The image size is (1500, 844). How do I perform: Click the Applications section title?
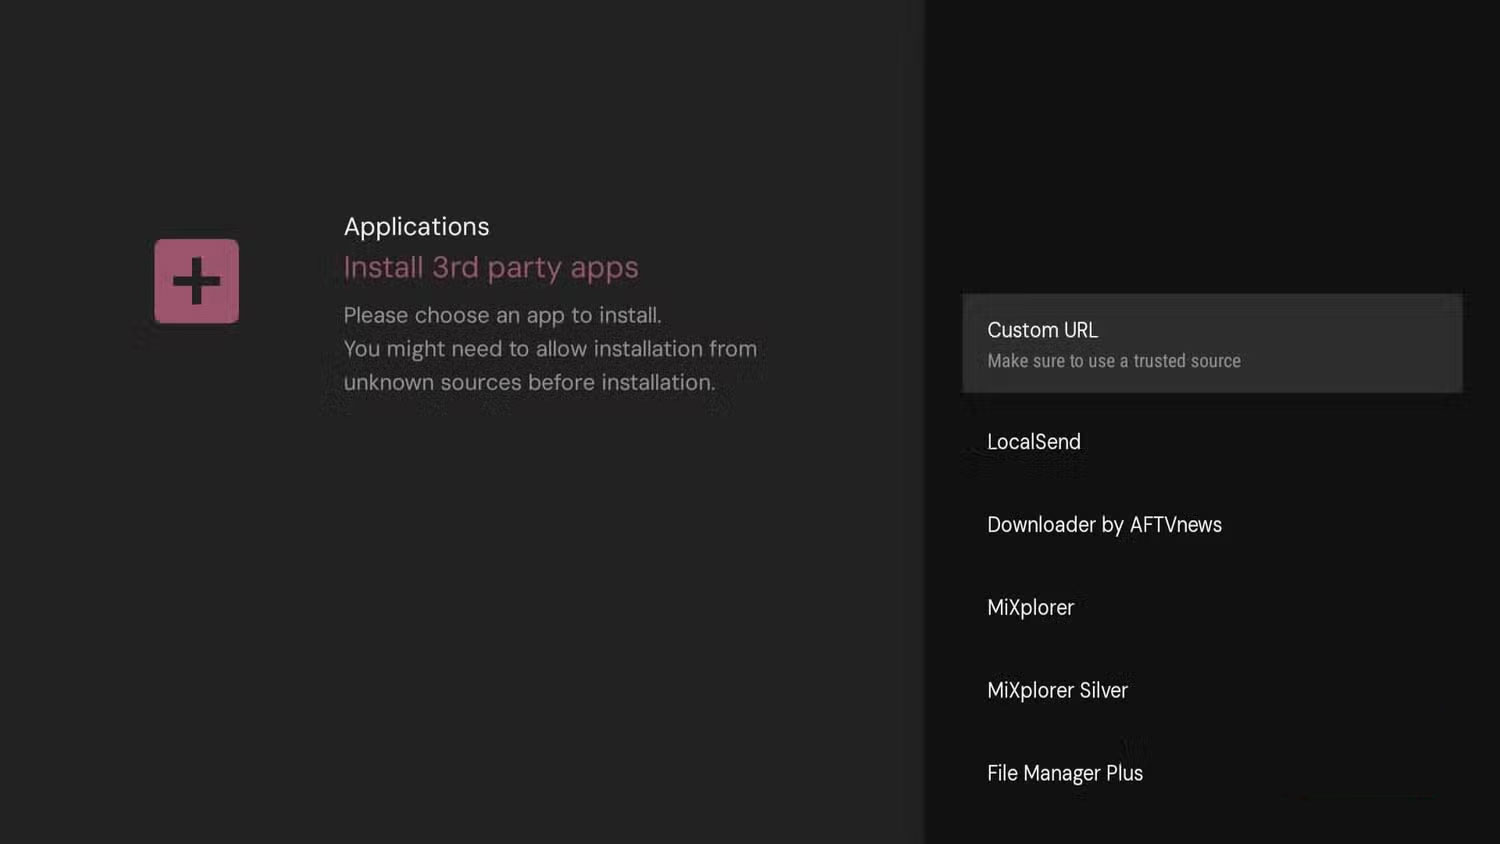tap(416, 226)
